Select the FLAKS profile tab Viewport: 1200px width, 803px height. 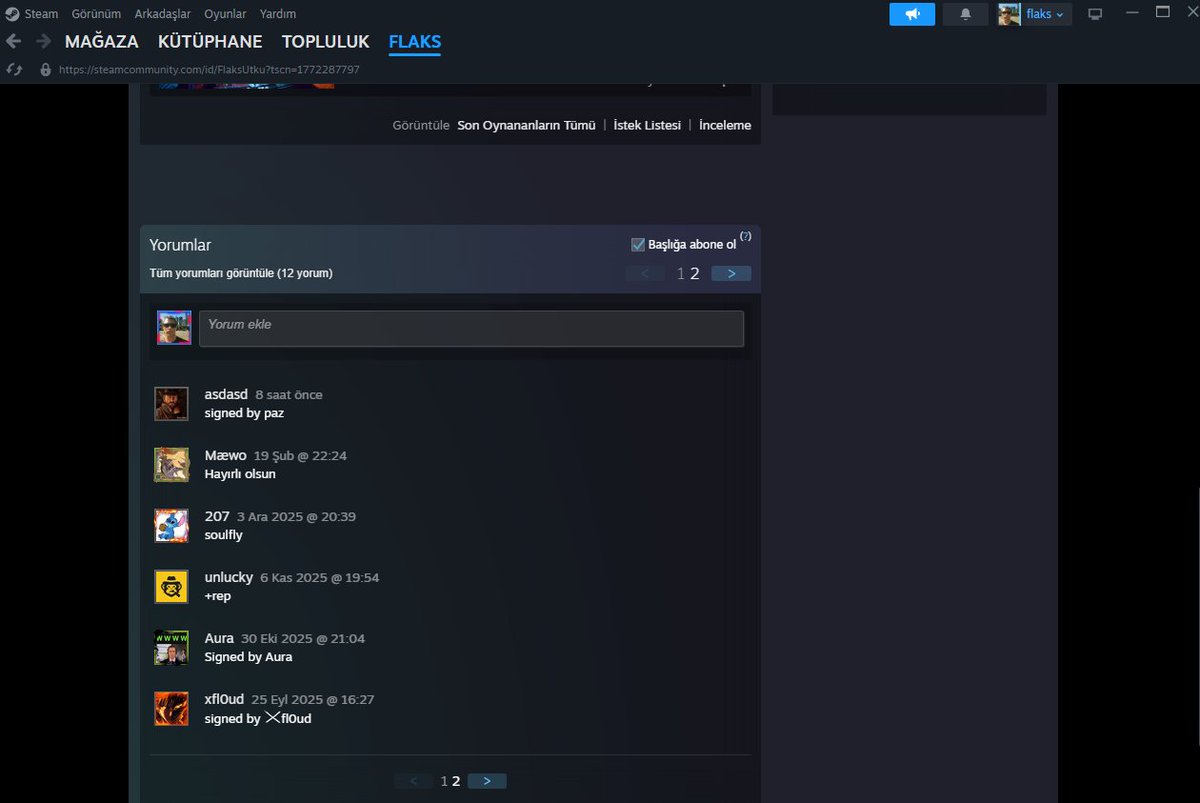(414, 42)
